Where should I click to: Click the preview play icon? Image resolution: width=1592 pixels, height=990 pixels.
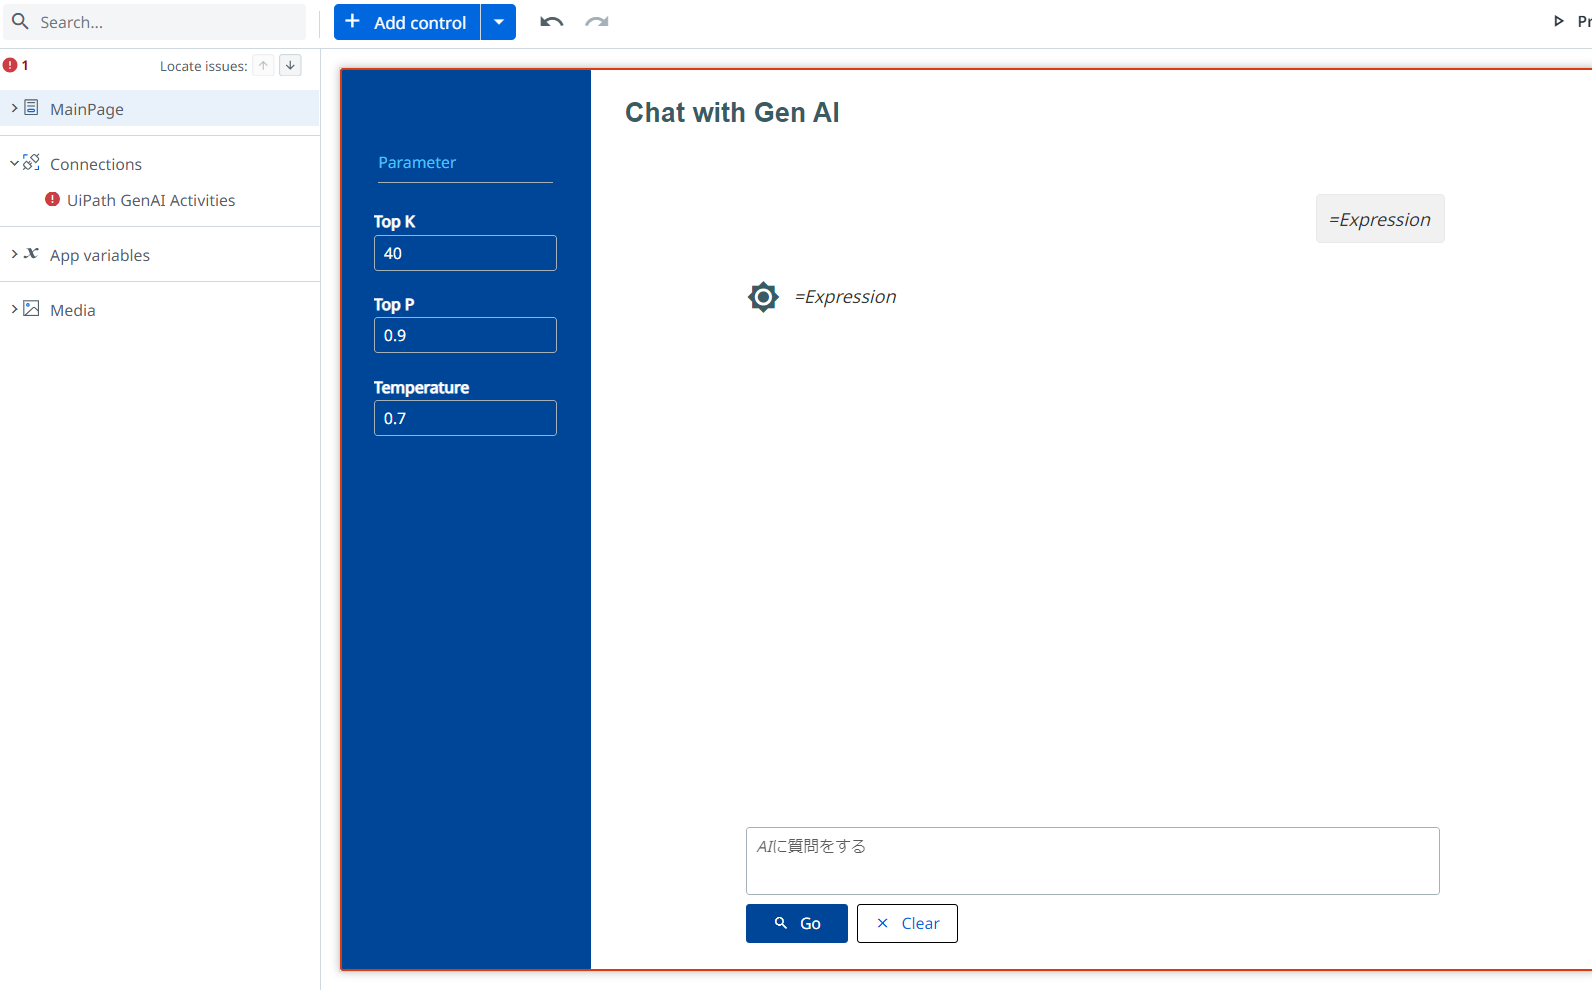[x=1558, y=21]
